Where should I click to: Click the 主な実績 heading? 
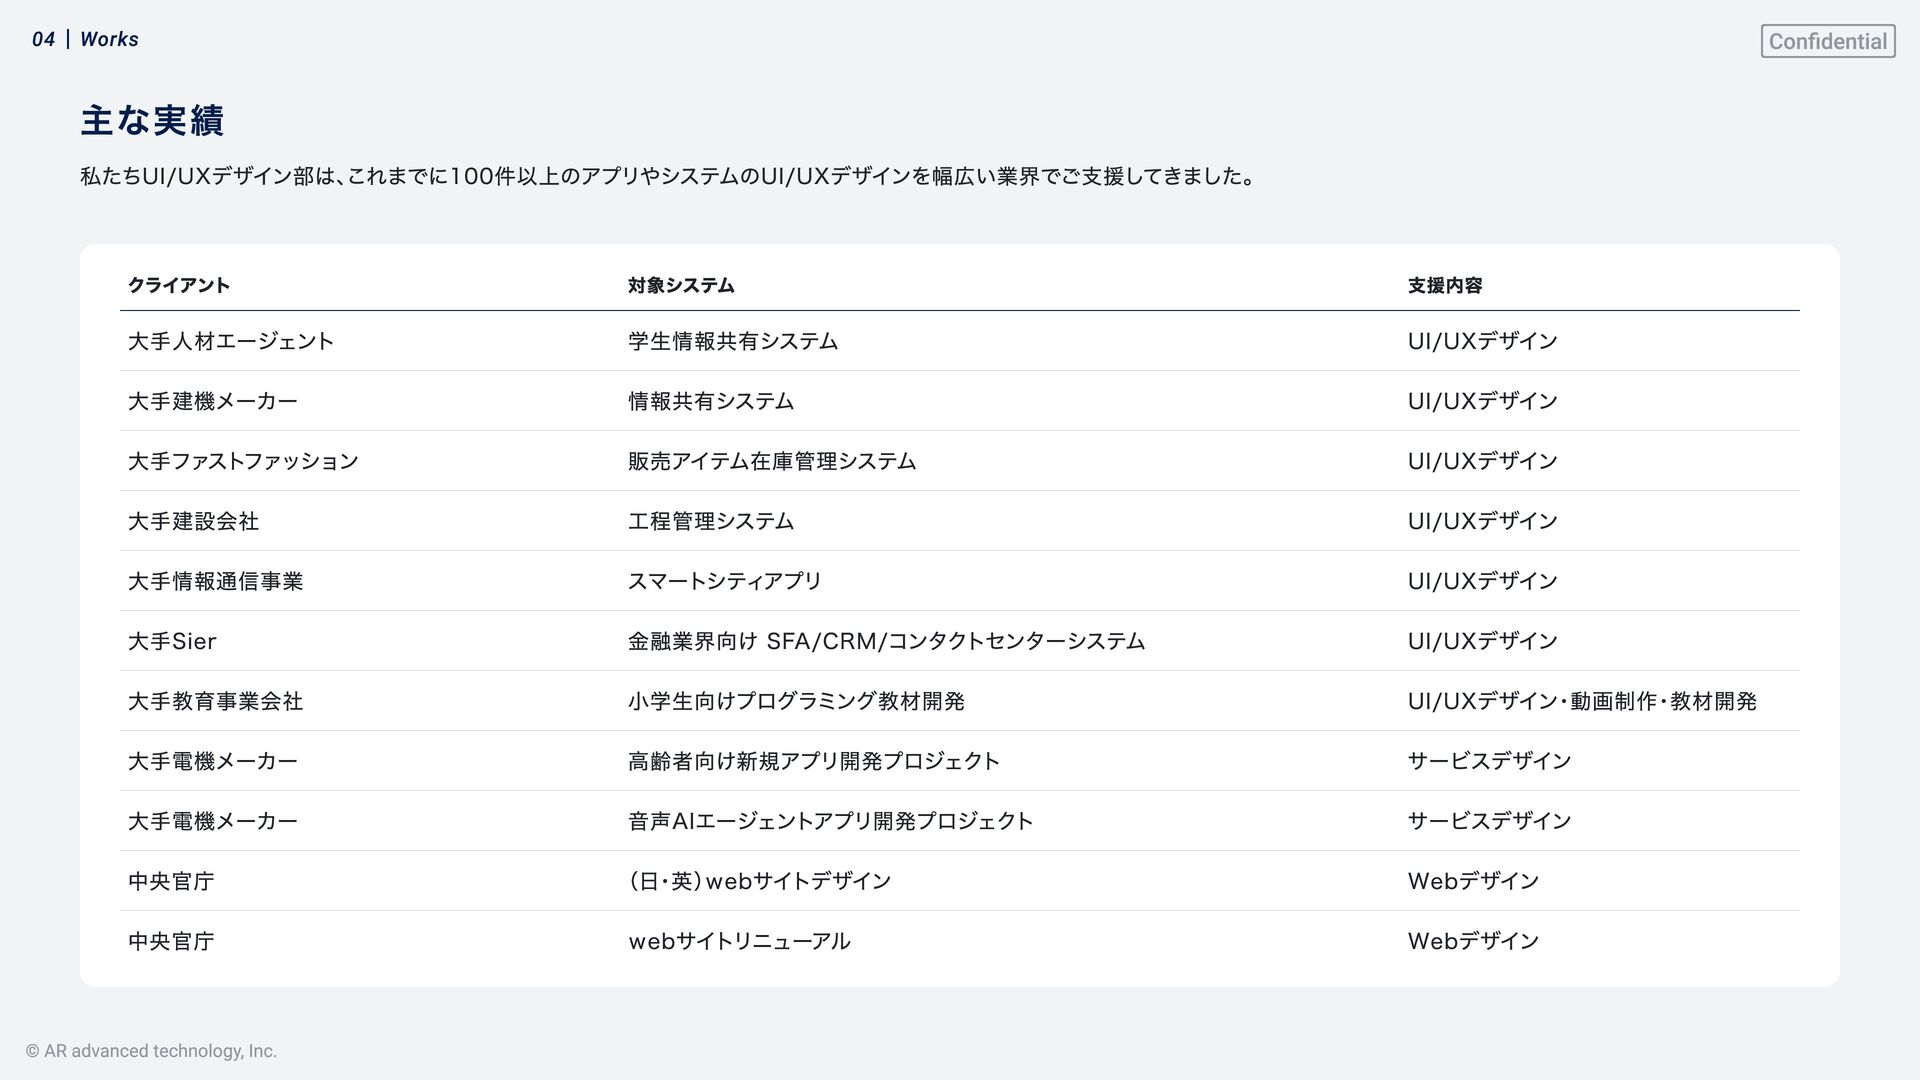152,121
